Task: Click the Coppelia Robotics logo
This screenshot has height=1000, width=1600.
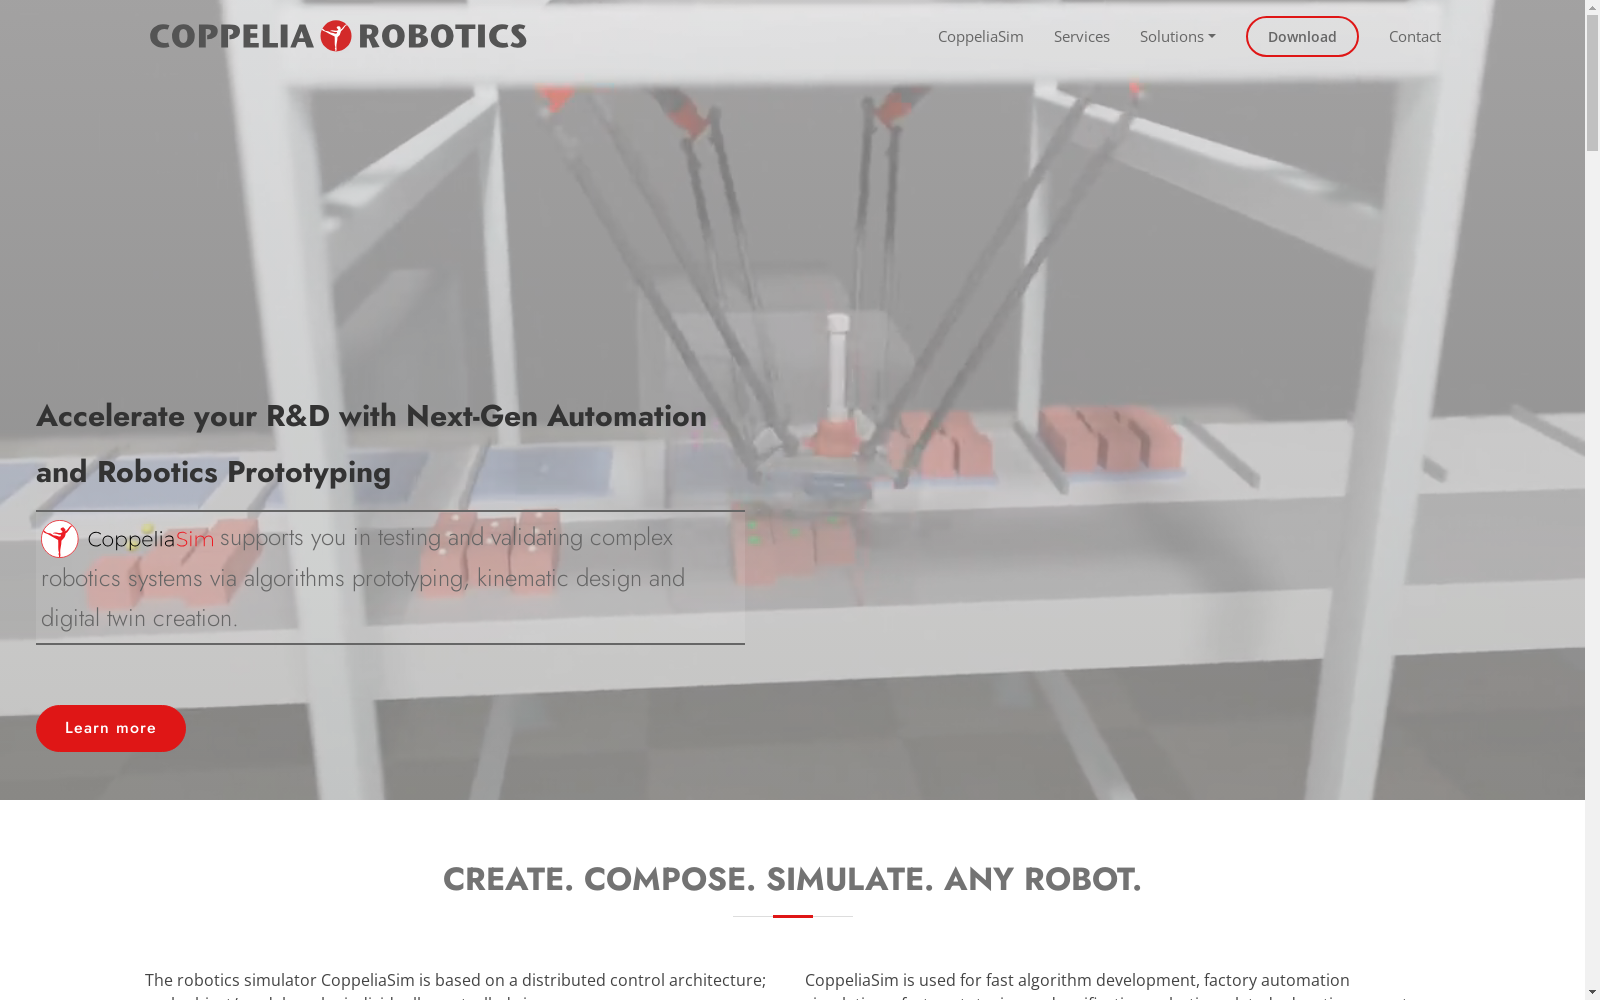Action: pyautogui.click(x=338, y=36)
